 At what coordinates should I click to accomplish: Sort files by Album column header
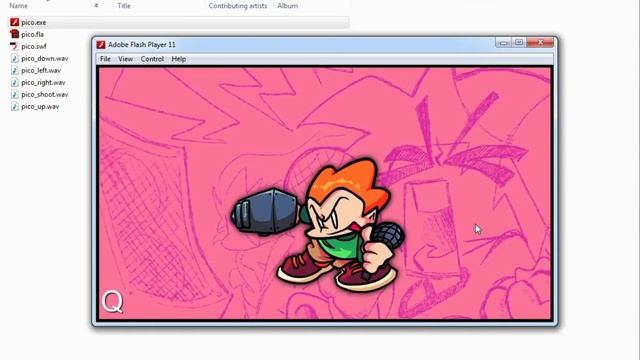(287, 6)
